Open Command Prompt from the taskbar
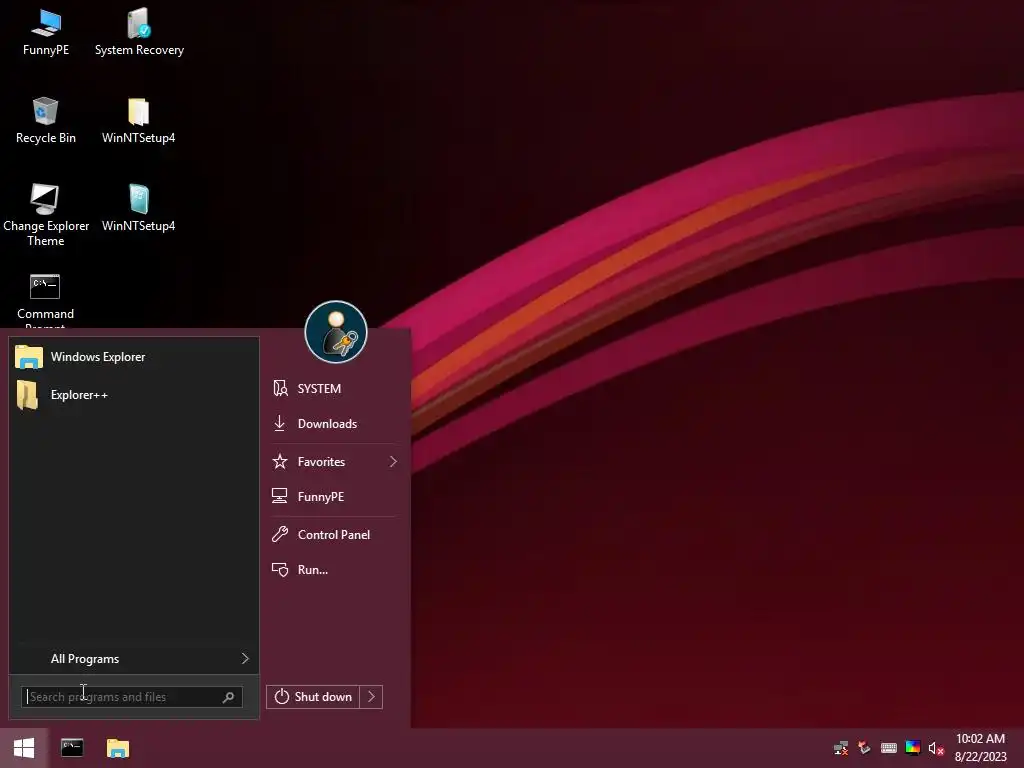1024x768 pixels. 72,748
